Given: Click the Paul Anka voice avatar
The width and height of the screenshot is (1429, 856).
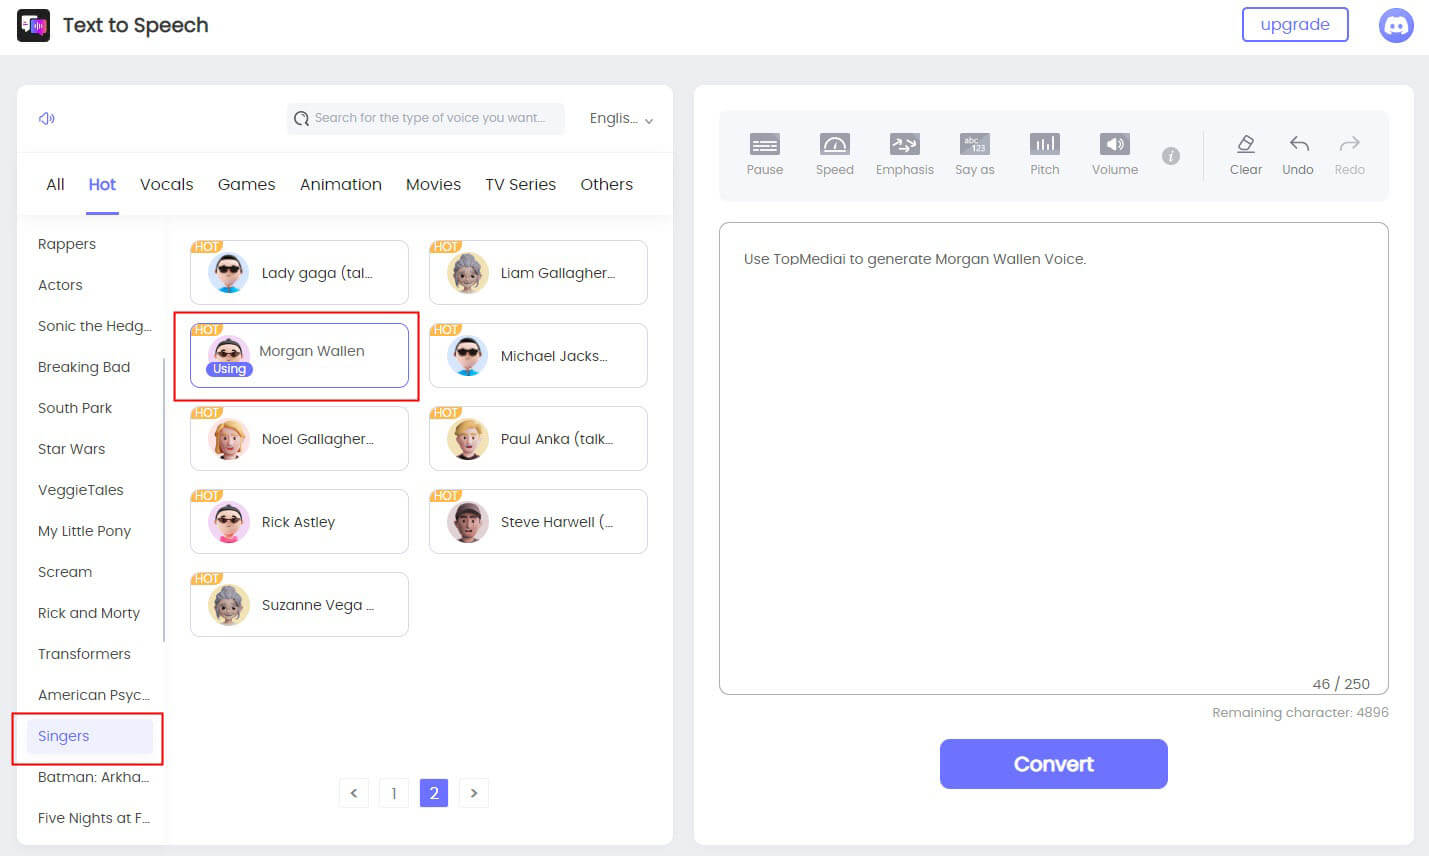Looking at the screenshot, I should 468,438.
